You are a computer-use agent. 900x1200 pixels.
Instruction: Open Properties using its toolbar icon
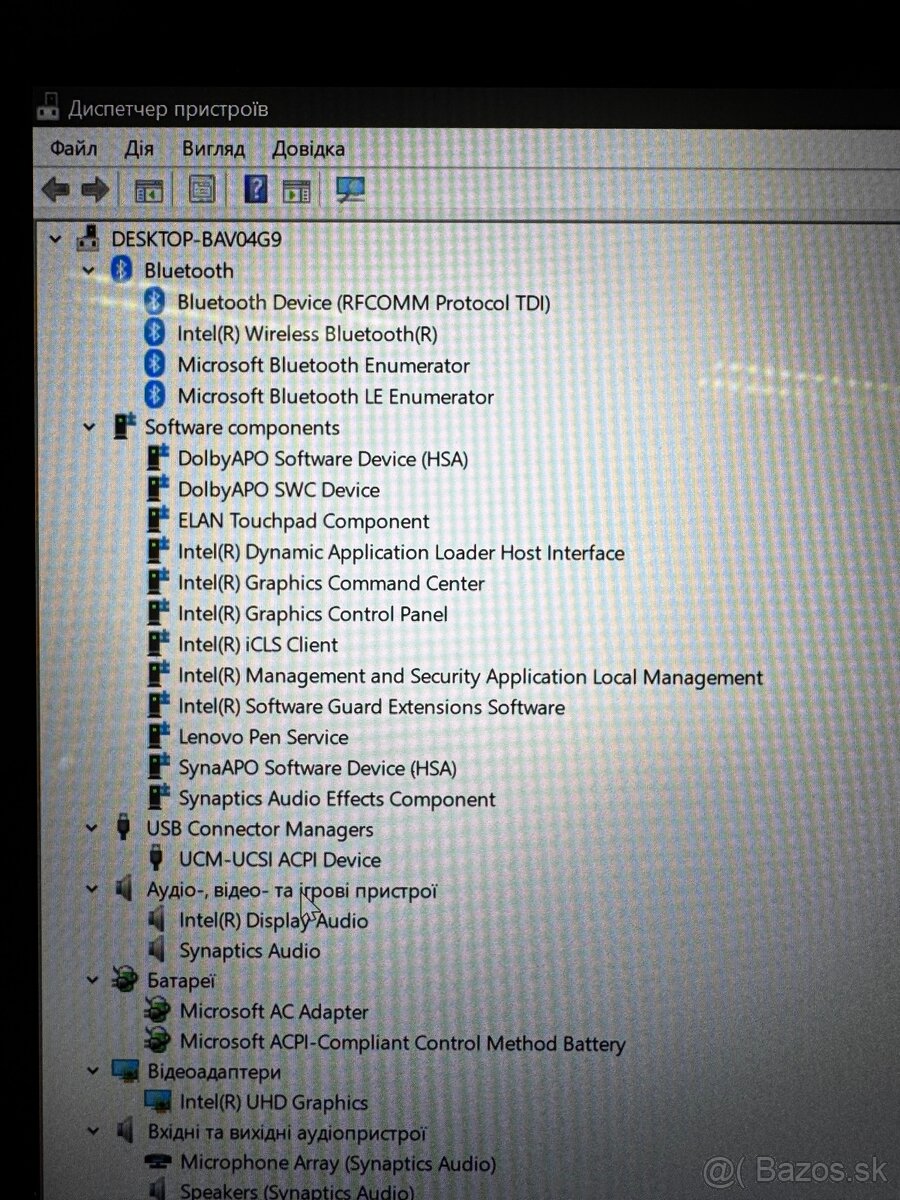tap(200, 189)
